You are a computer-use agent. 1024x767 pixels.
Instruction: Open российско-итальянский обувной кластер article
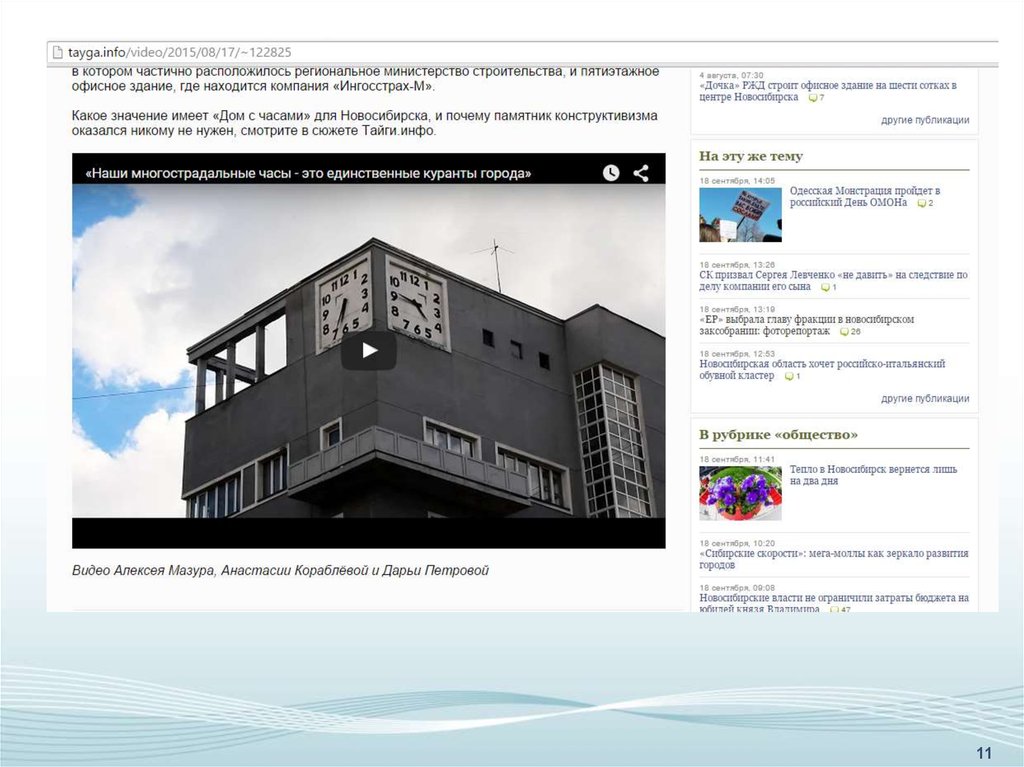(822, 369)
